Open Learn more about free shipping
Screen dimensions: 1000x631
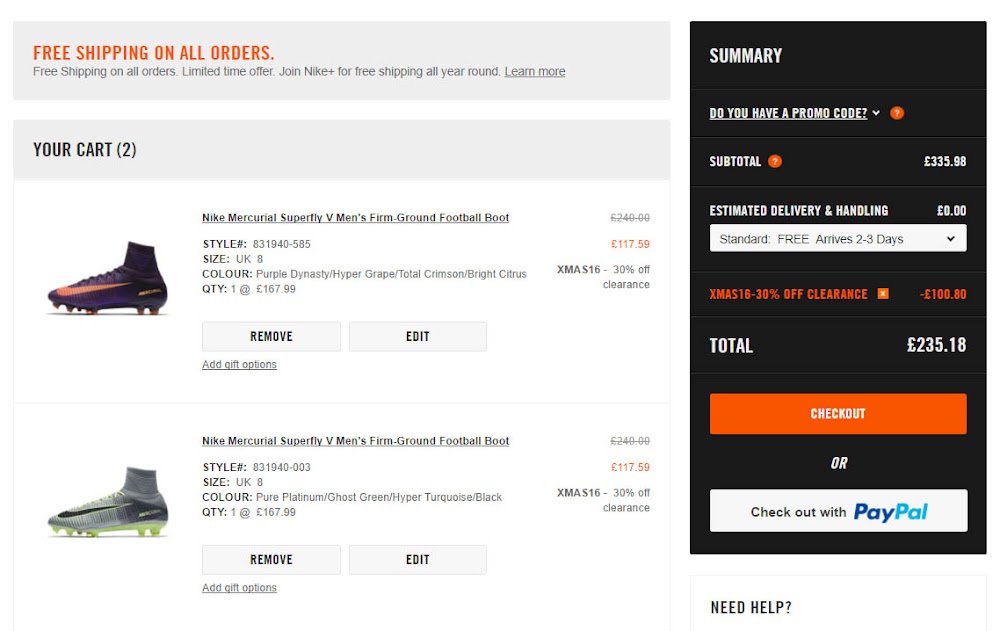[x=534, y=71]
